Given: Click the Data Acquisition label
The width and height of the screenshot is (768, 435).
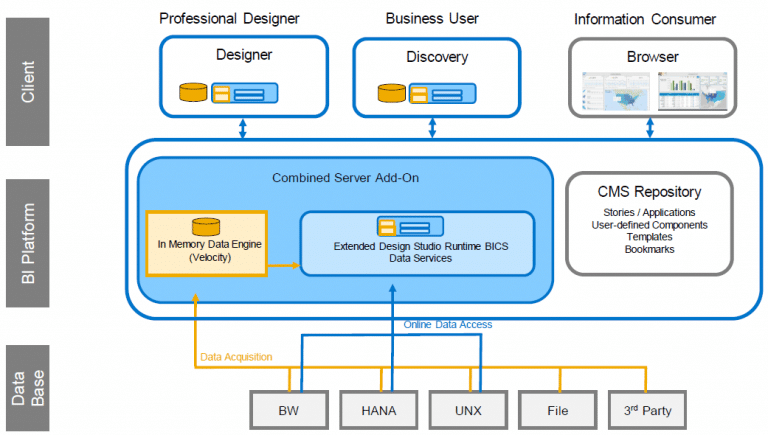Looking at the screenshot, I should coord(236,357).
